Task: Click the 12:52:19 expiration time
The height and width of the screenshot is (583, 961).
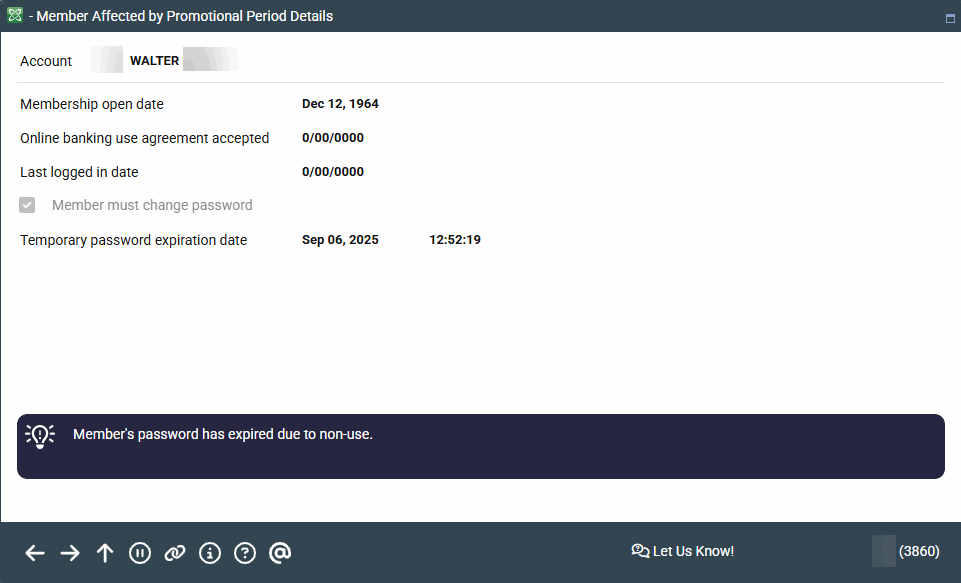Action: coord(455,240)
